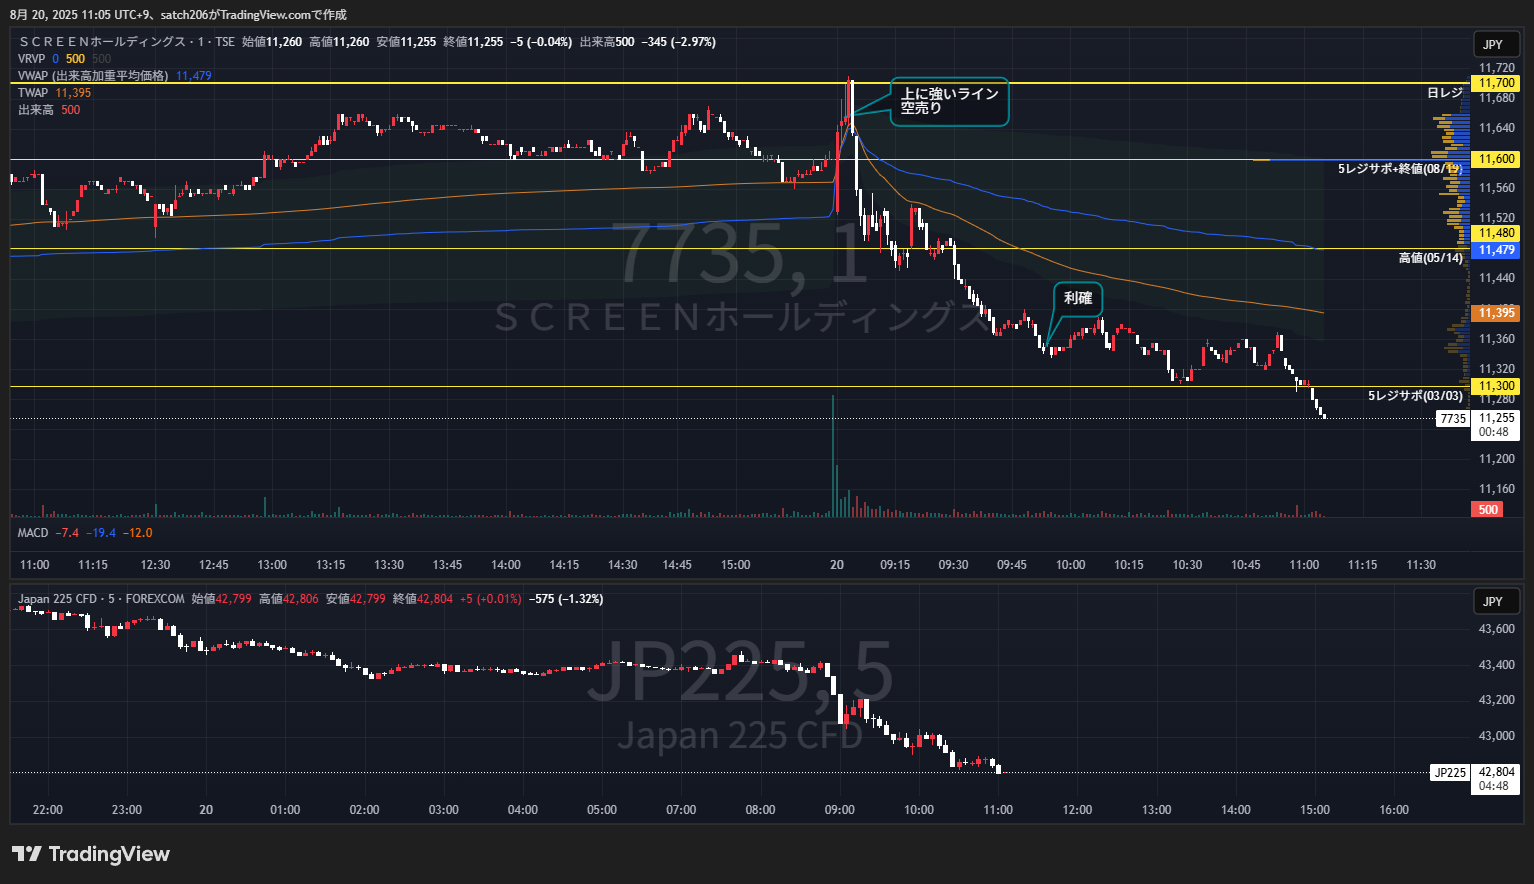Click the 5レジサポ(03/03) line label

(1415, 396)
